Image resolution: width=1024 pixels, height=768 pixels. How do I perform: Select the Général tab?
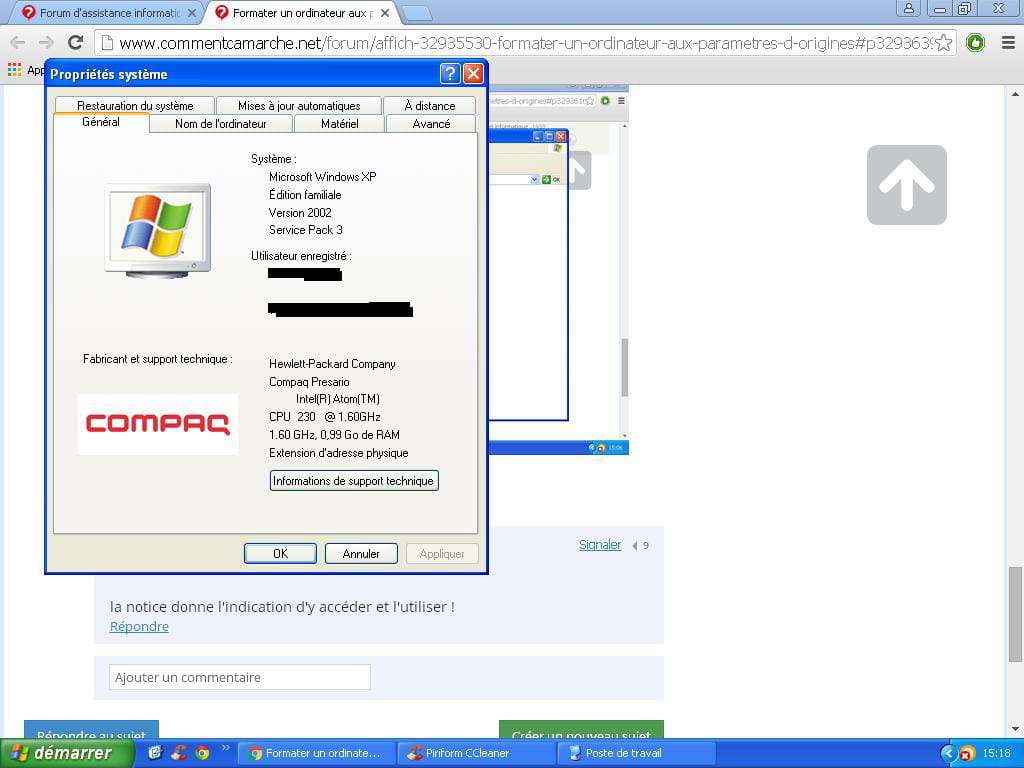[101, 122]
